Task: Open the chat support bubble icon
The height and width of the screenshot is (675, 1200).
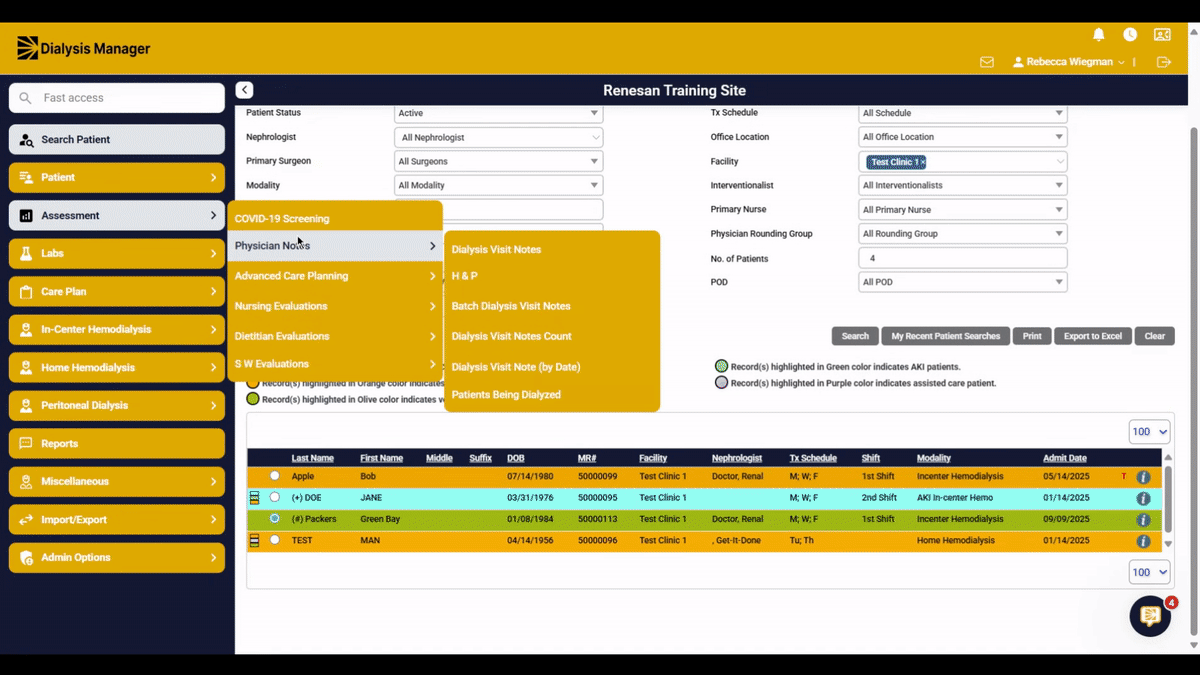Action: [x=1150, y=616]
